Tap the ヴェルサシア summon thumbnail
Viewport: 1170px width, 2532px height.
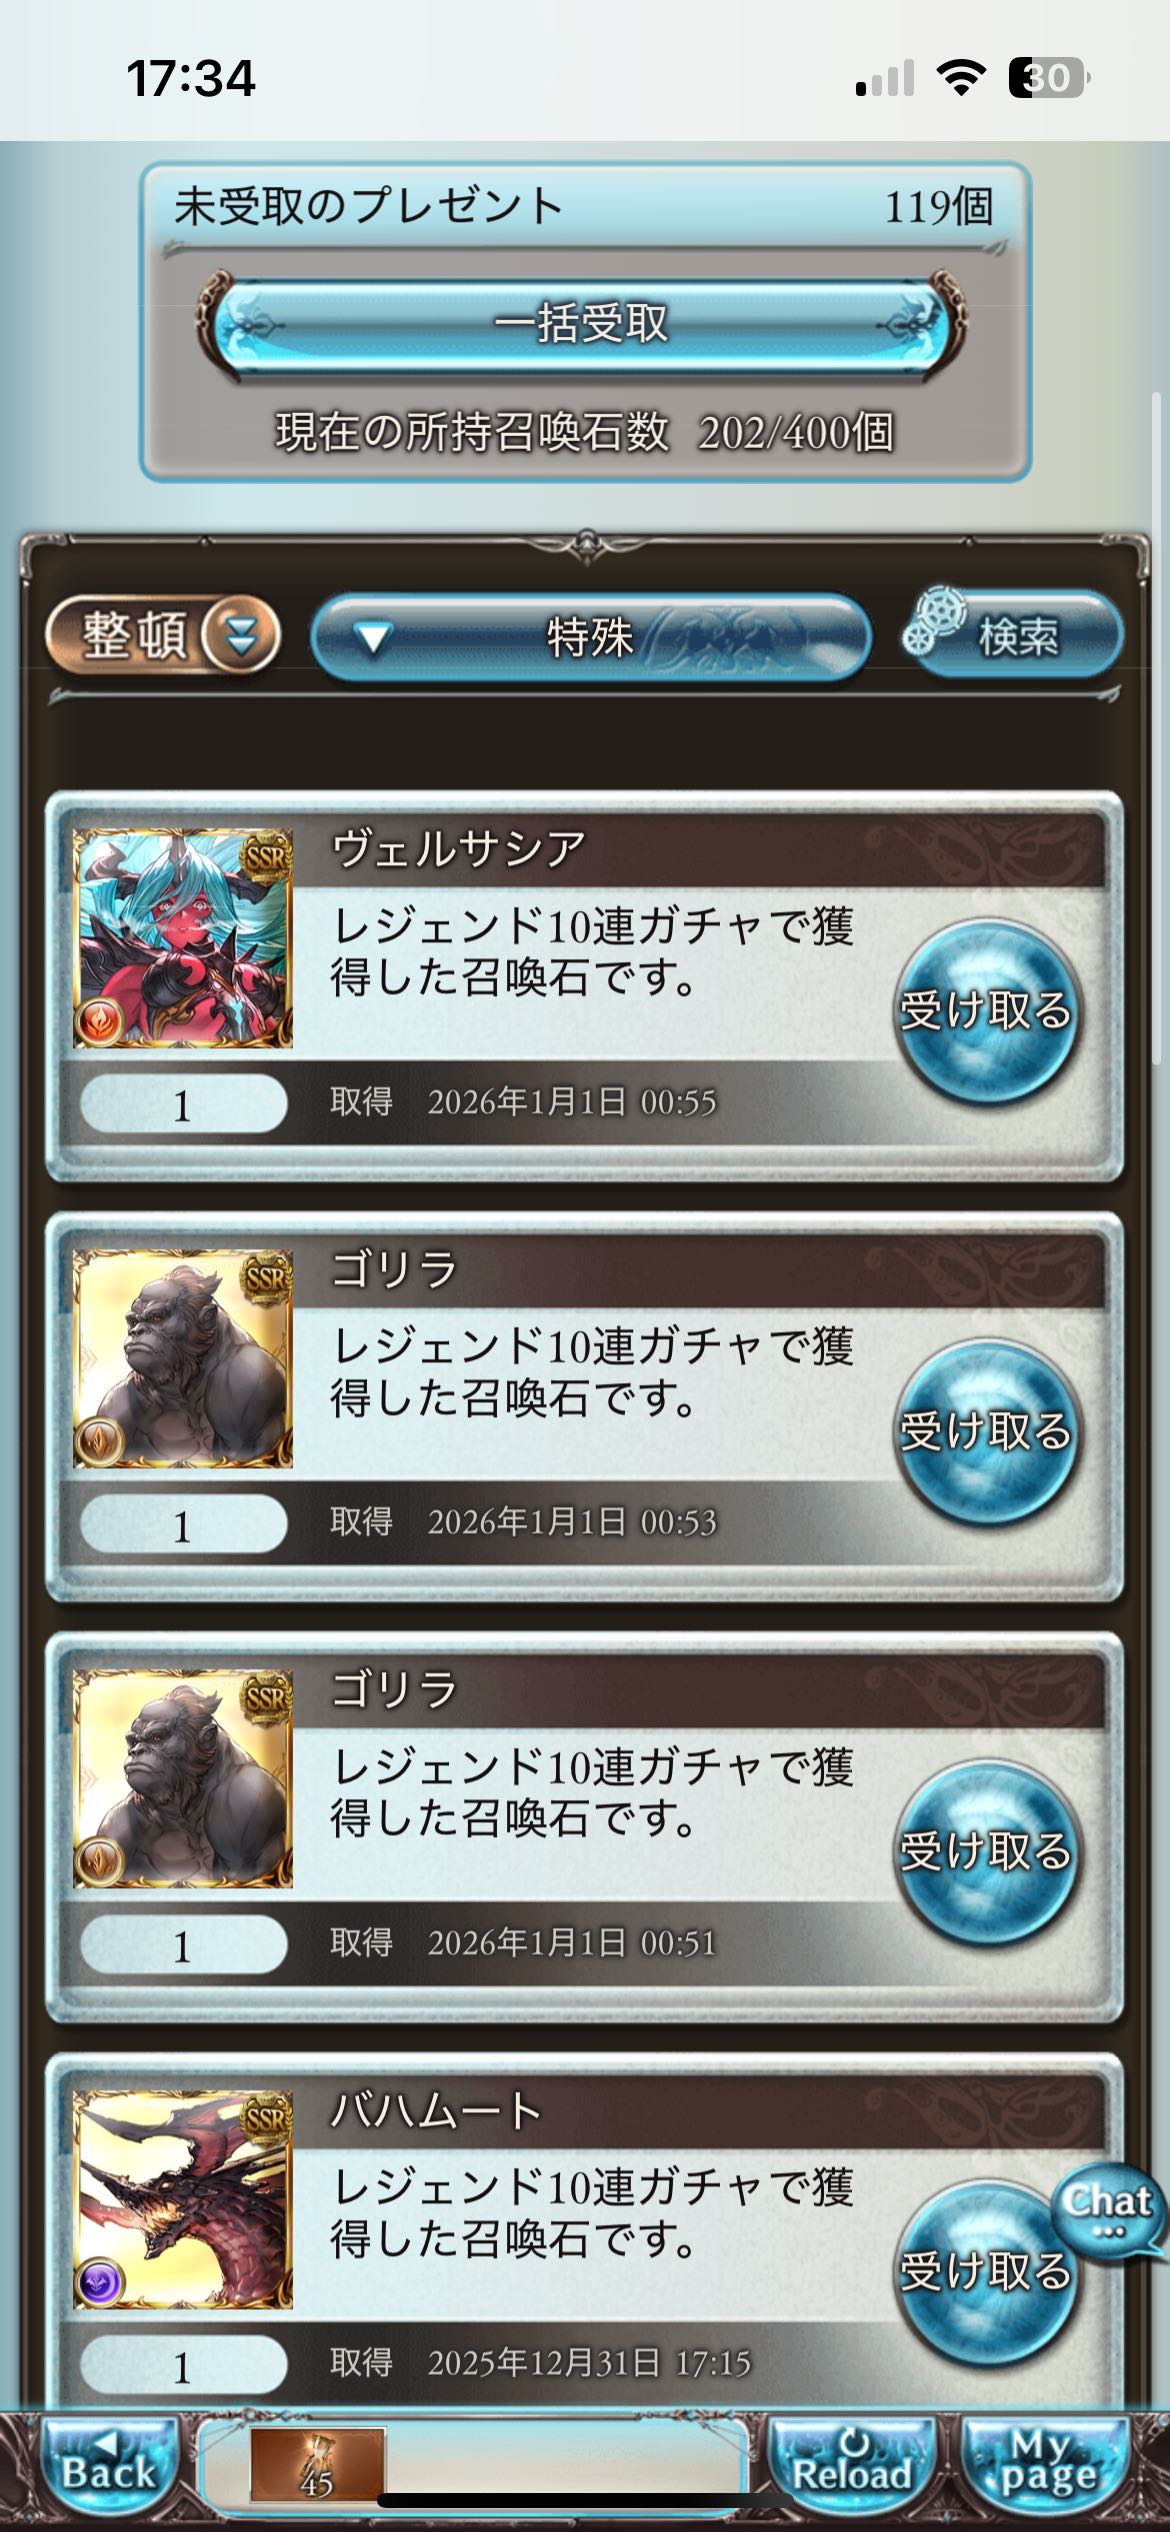(x=183, y=938)
